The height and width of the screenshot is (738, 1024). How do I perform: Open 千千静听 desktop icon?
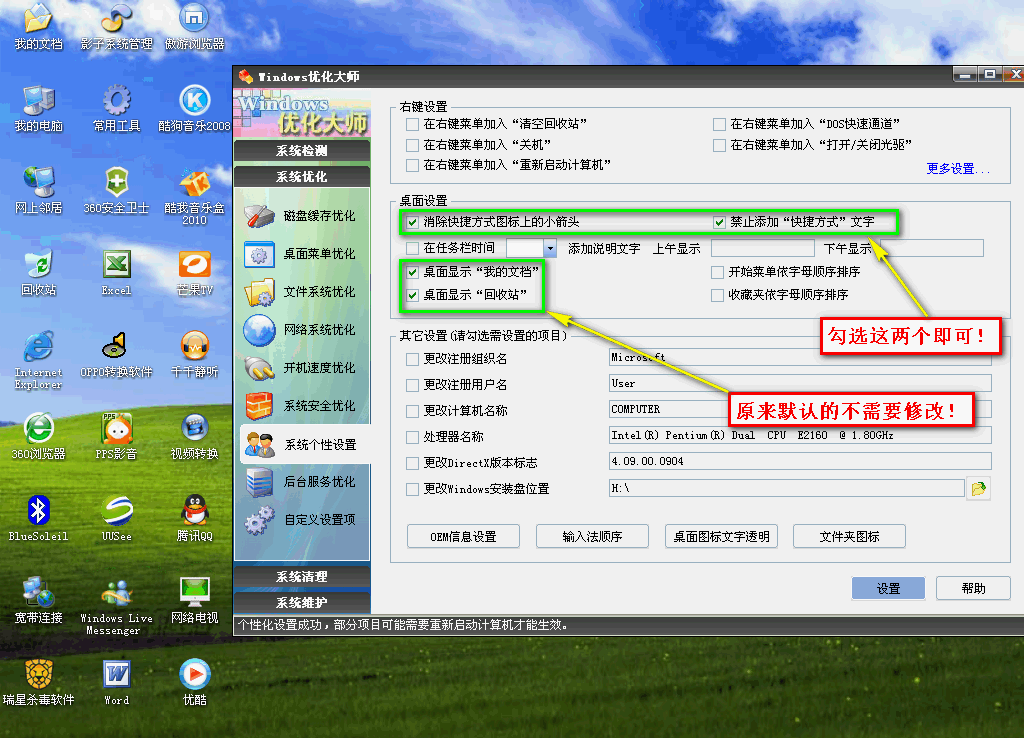pos(195,354)
